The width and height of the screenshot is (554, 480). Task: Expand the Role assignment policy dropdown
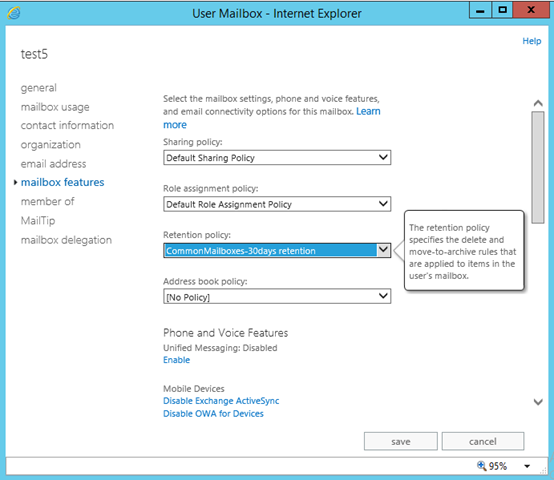[x=277, y=204]
